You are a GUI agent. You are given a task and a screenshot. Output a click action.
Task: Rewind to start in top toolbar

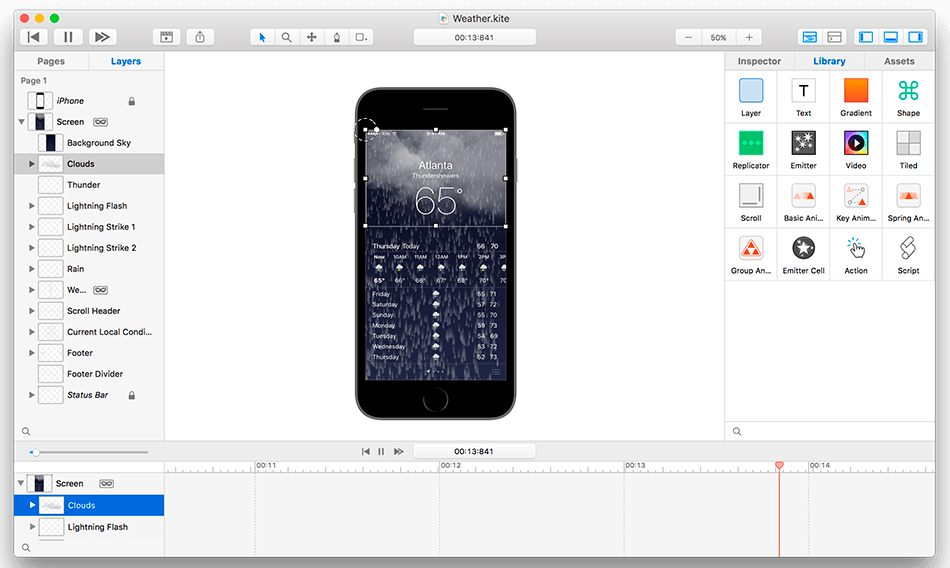click(x=34, y=38)
